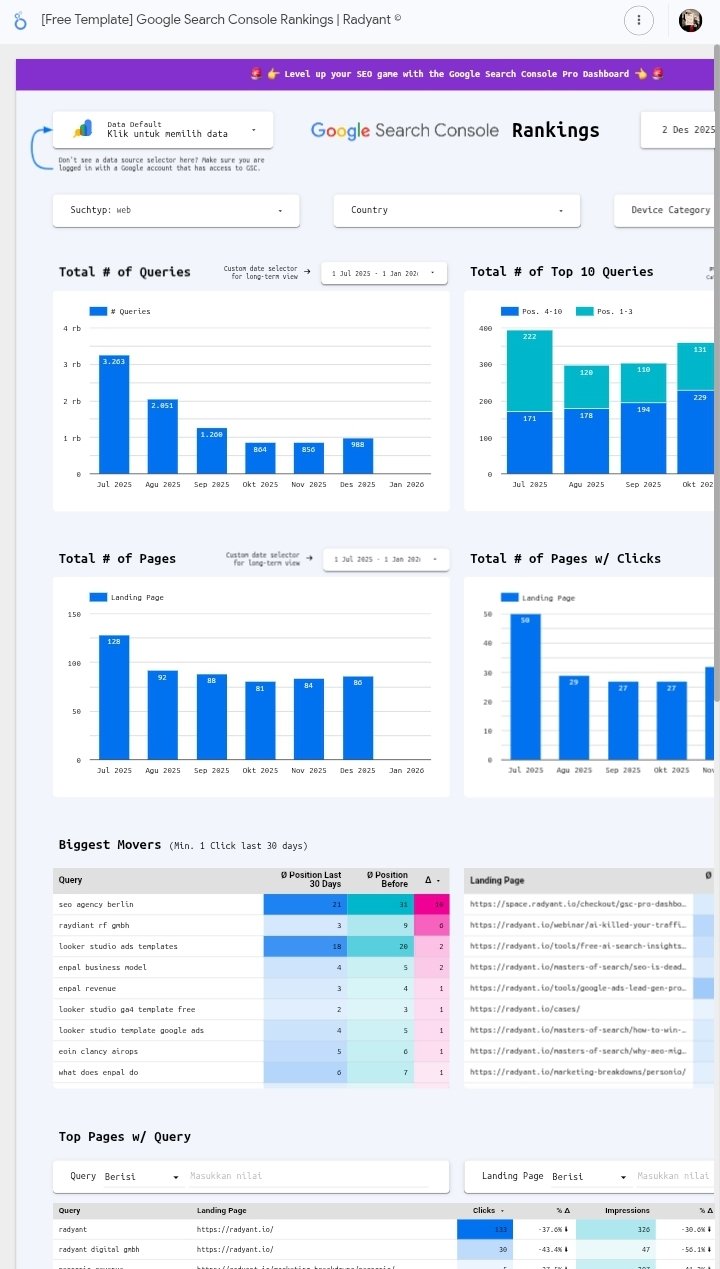720x1269 pixels.
Task: Select the 'looker studio ga4 template free' row
Action: coord(251,1009)
